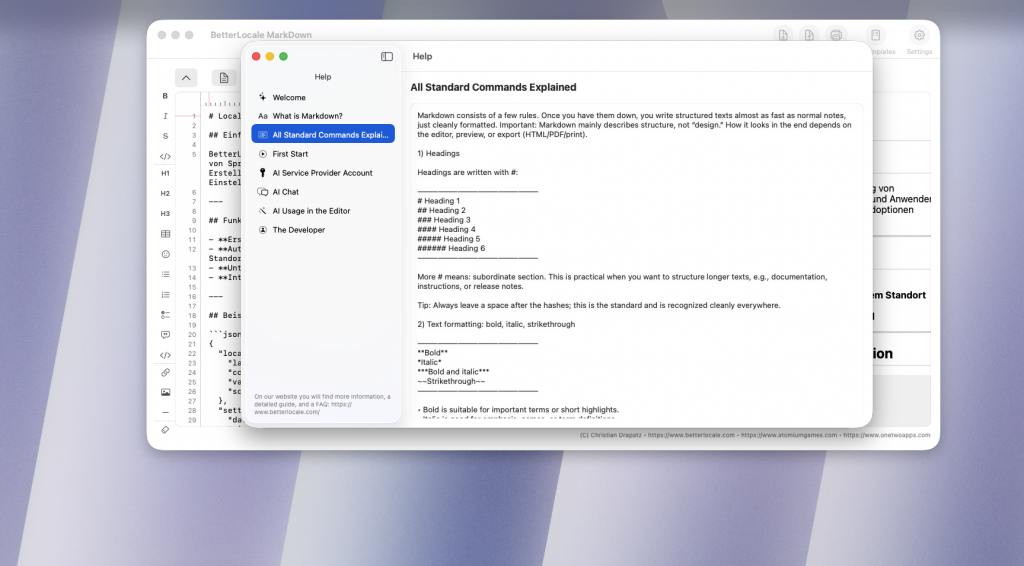Image resolution: width=1024 pixels, height=566 pixels.
Task: Open the emoji picker icon
Action: [x=165, y=254]
